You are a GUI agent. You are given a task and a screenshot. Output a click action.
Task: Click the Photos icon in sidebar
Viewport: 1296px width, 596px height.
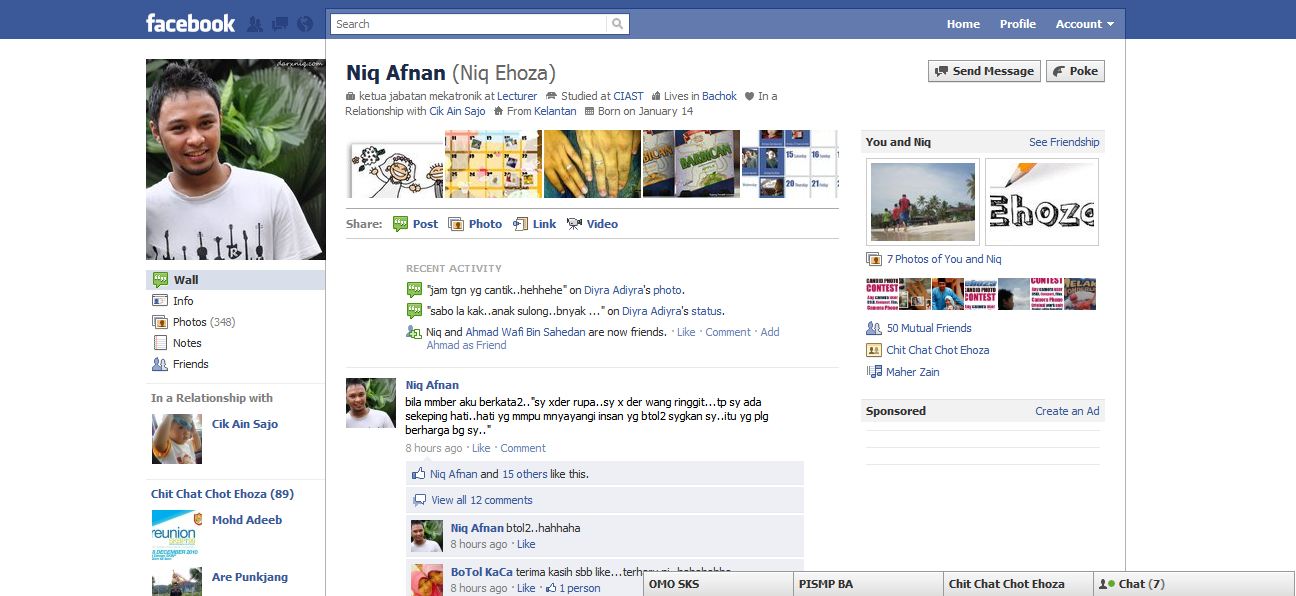(159, 322)
